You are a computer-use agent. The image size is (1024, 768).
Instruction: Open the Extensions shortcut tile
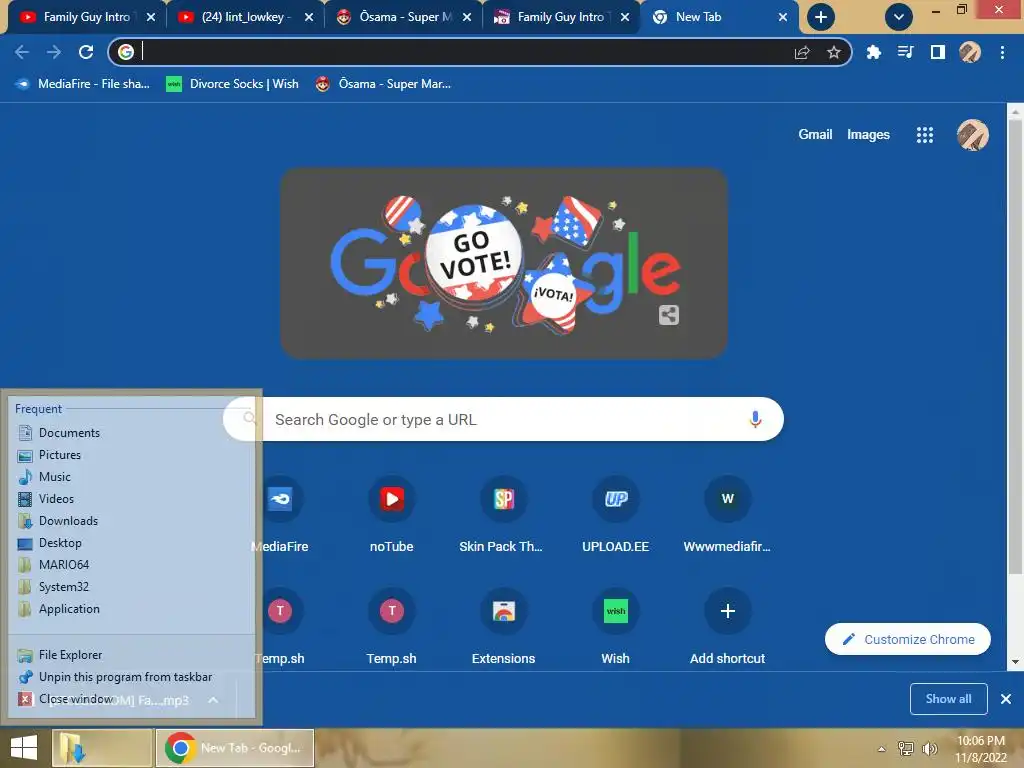pyautogui.click(x=504, y=628)
